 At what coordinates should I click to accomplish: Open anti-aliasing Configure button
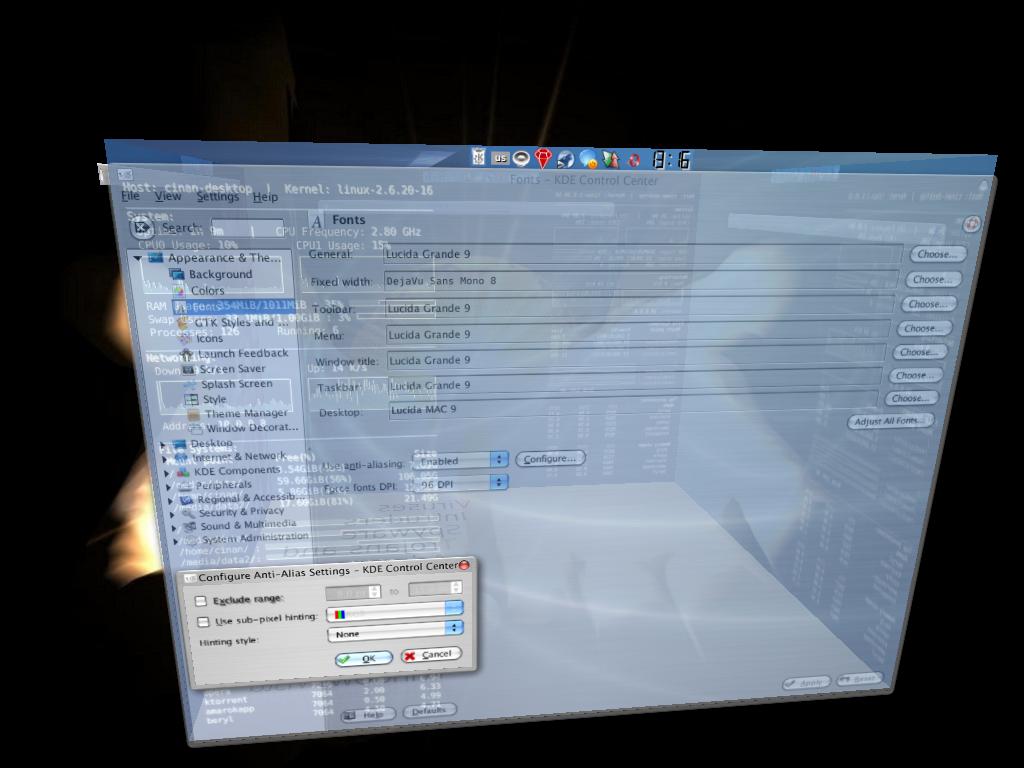tap(550, 458)
